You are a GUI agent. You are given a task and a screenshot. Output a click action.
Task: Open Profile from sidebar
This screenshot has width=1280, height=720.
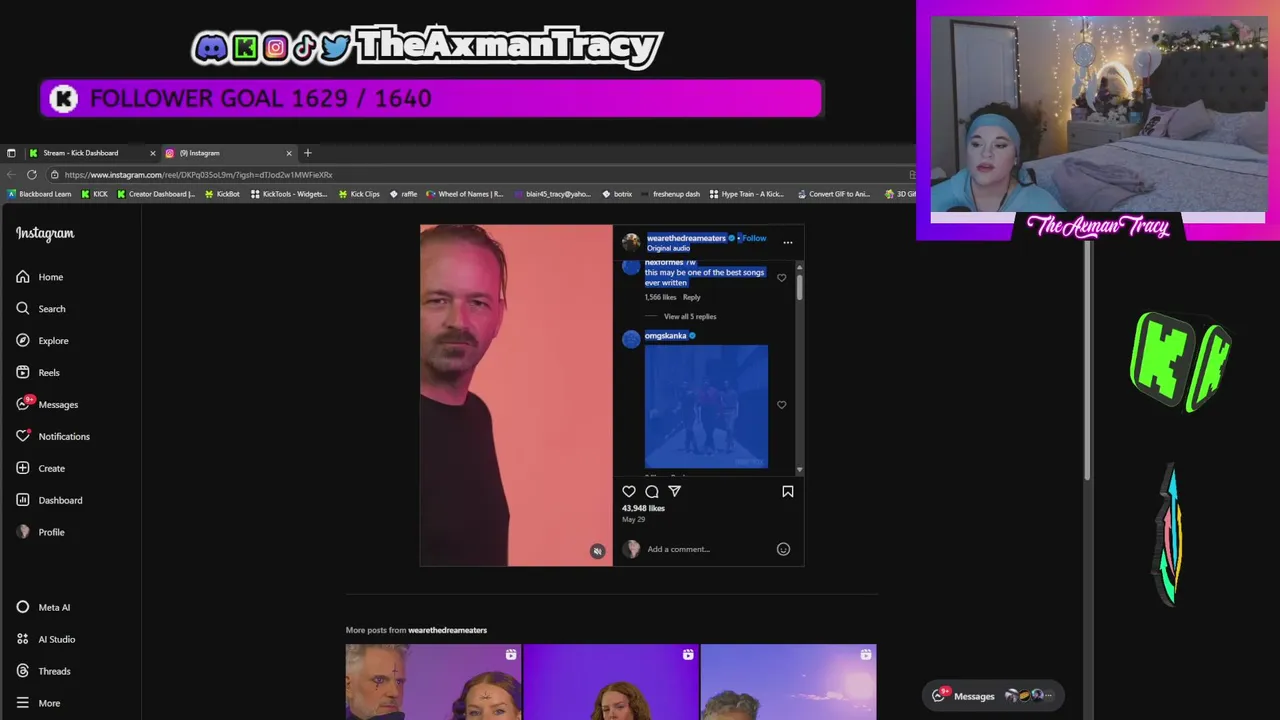click(x=41, y=532)
